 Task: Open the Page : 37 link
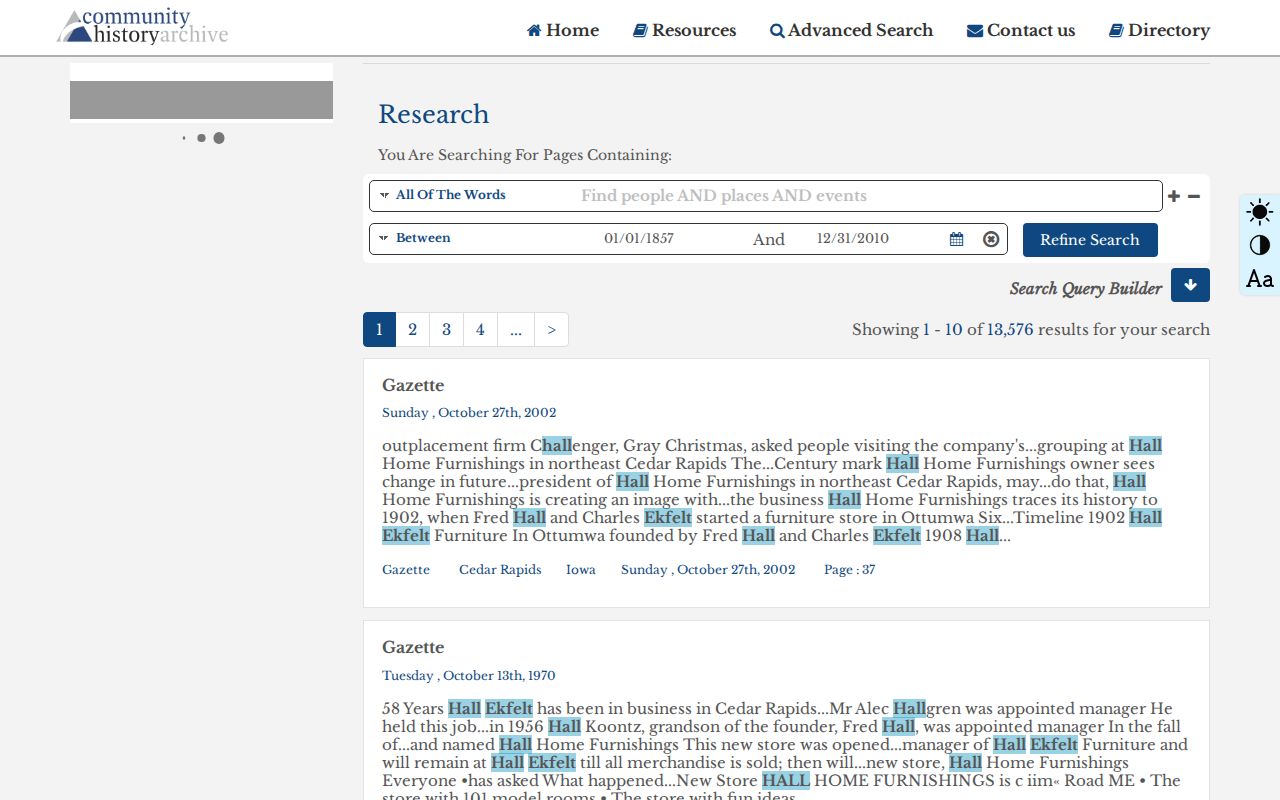(x=850, y=570)
